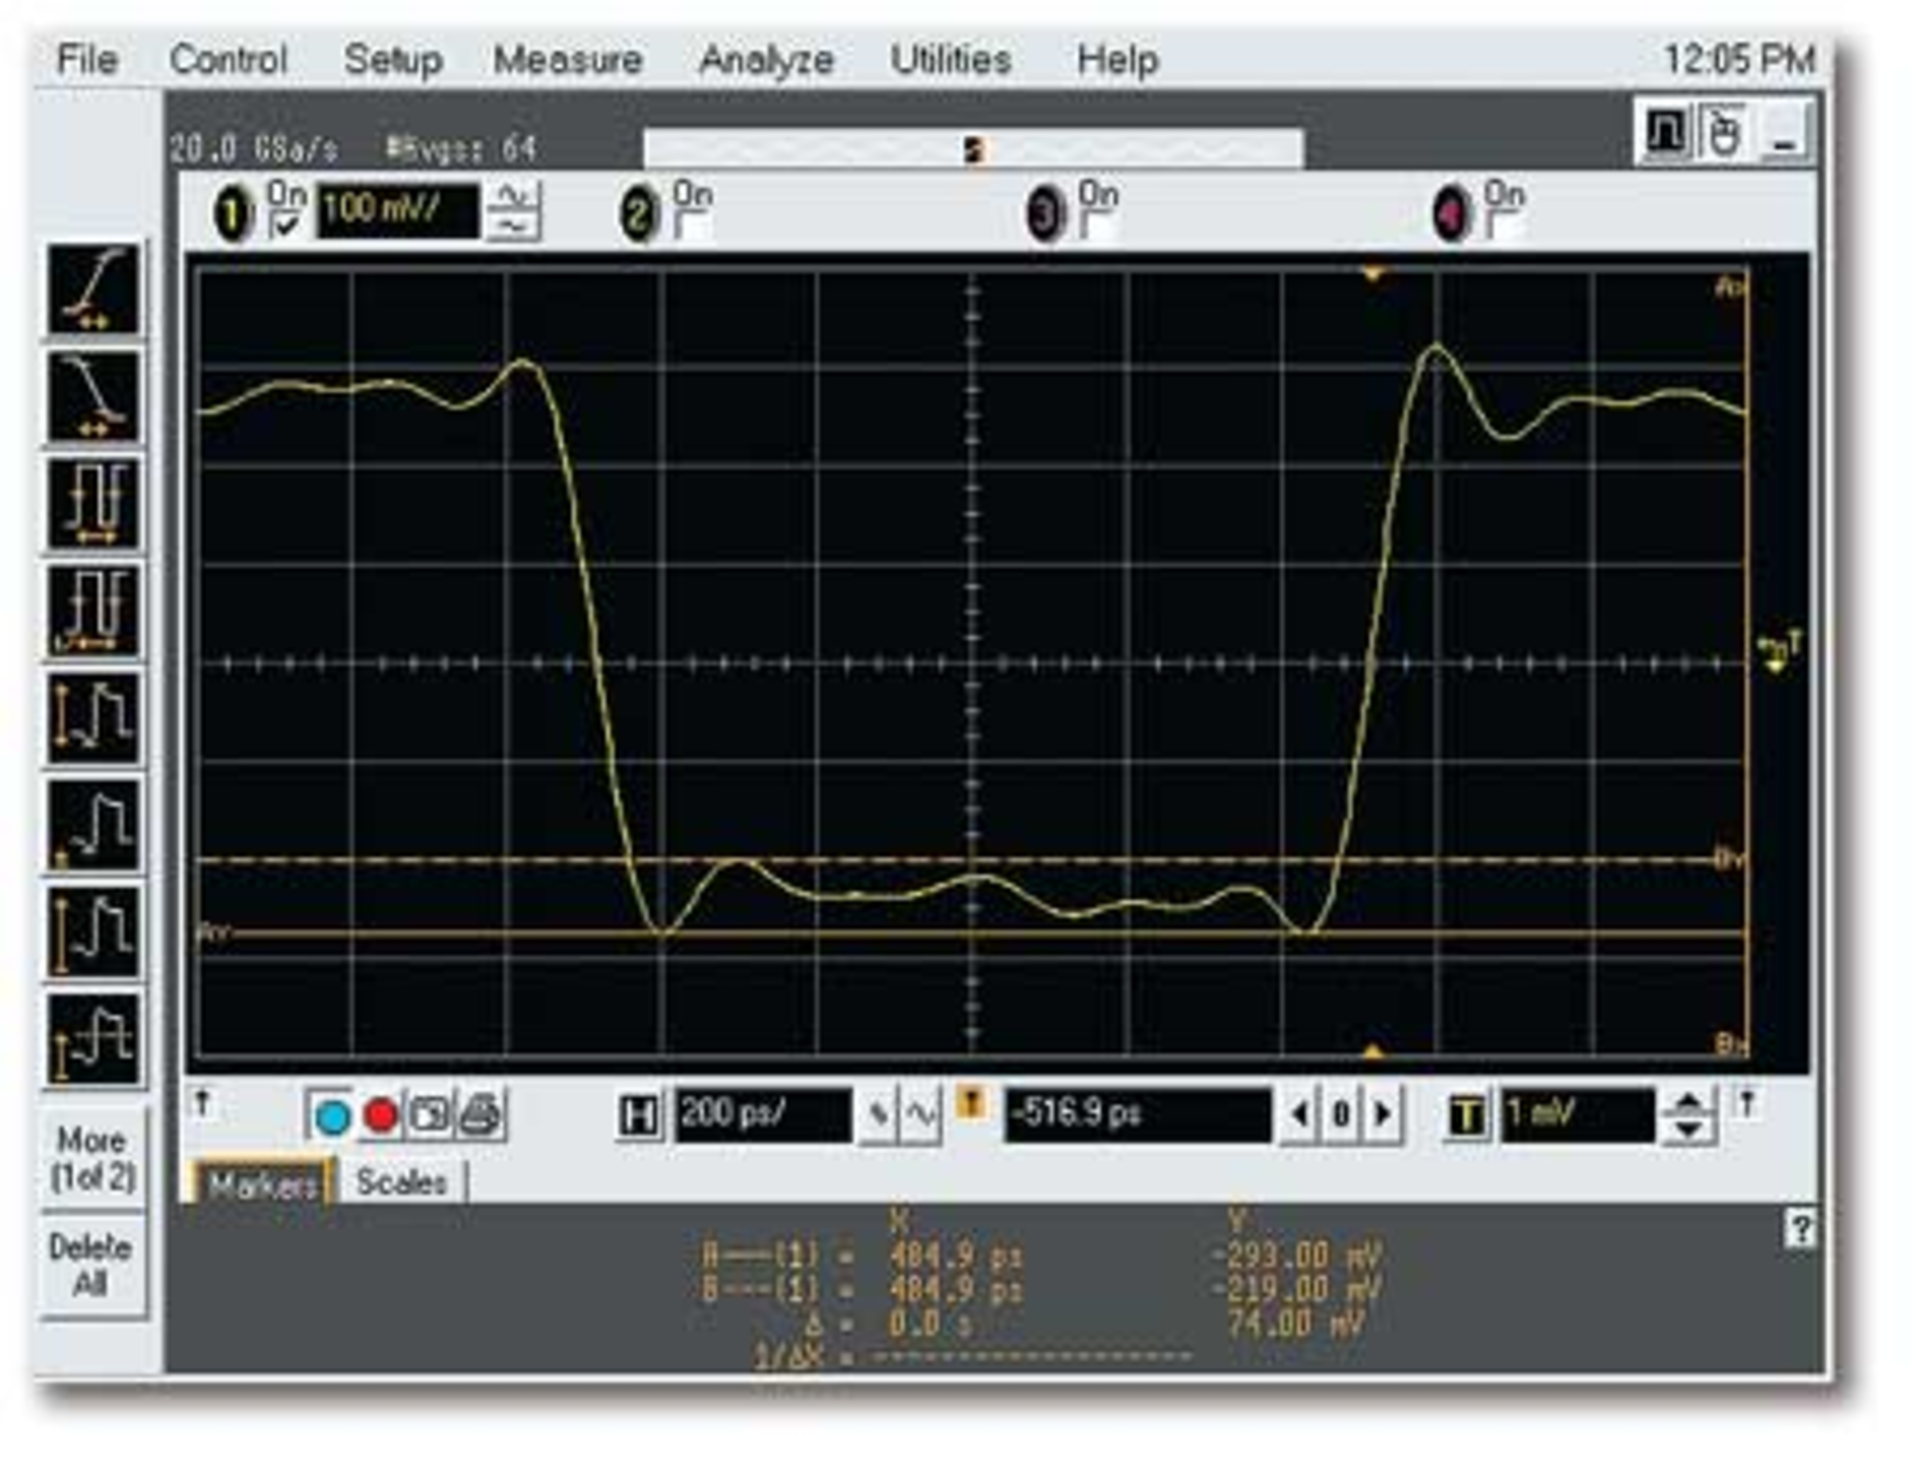Click the More (1 of 2) button
1920x1459 pixels.
[93, 1159]
